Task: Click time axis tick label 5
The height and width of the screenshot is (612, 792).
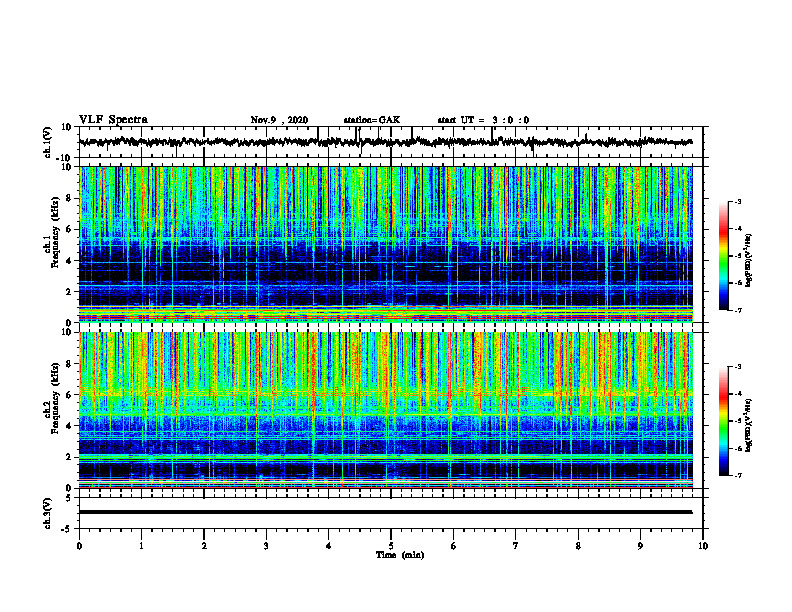Action: (x=391, y=546)
